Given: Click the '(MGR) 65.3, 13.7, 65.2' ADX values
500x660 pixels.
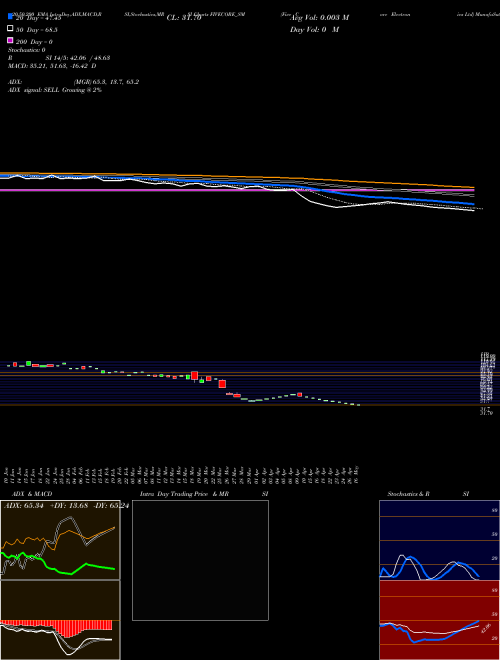Looking at the screenshot, I should coord(106,82).
